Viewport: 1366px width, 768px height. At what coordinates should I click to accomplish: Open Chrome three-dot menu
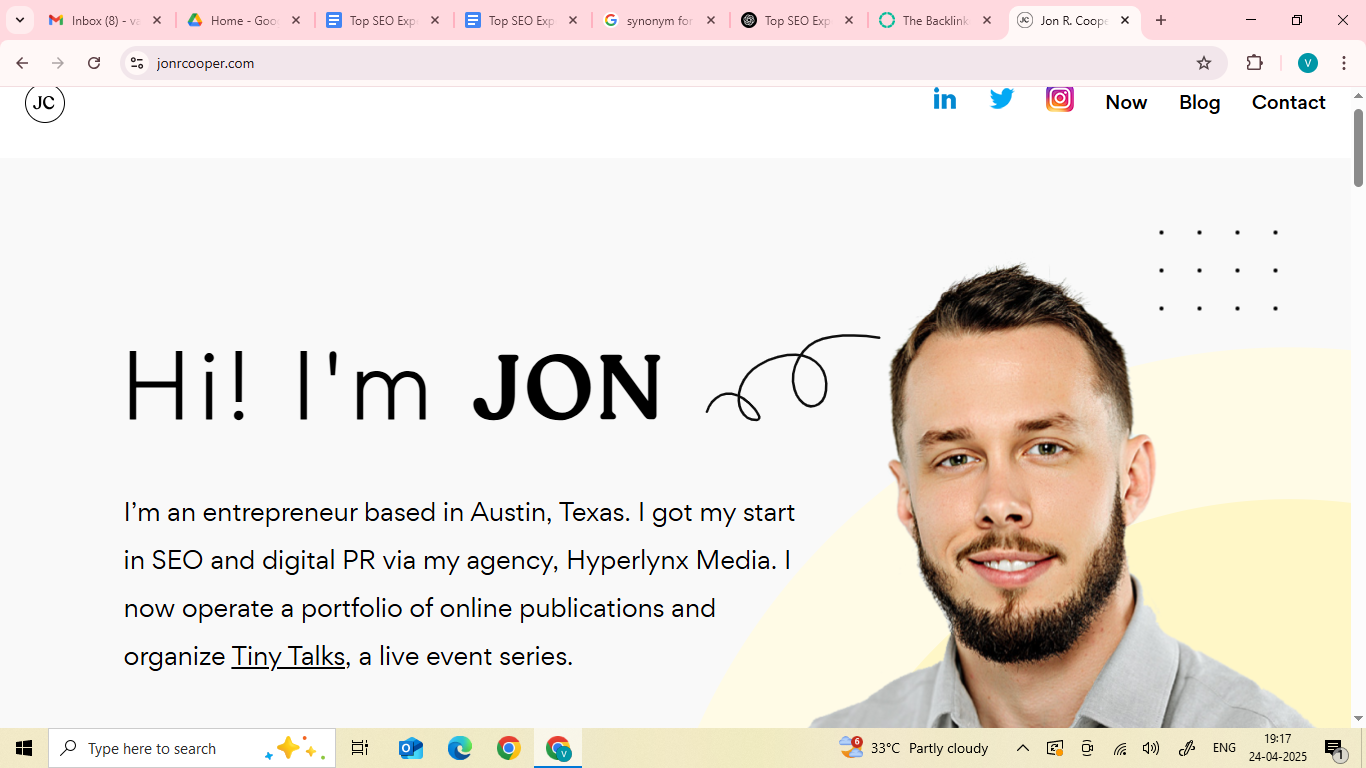tap(1344, 63)
